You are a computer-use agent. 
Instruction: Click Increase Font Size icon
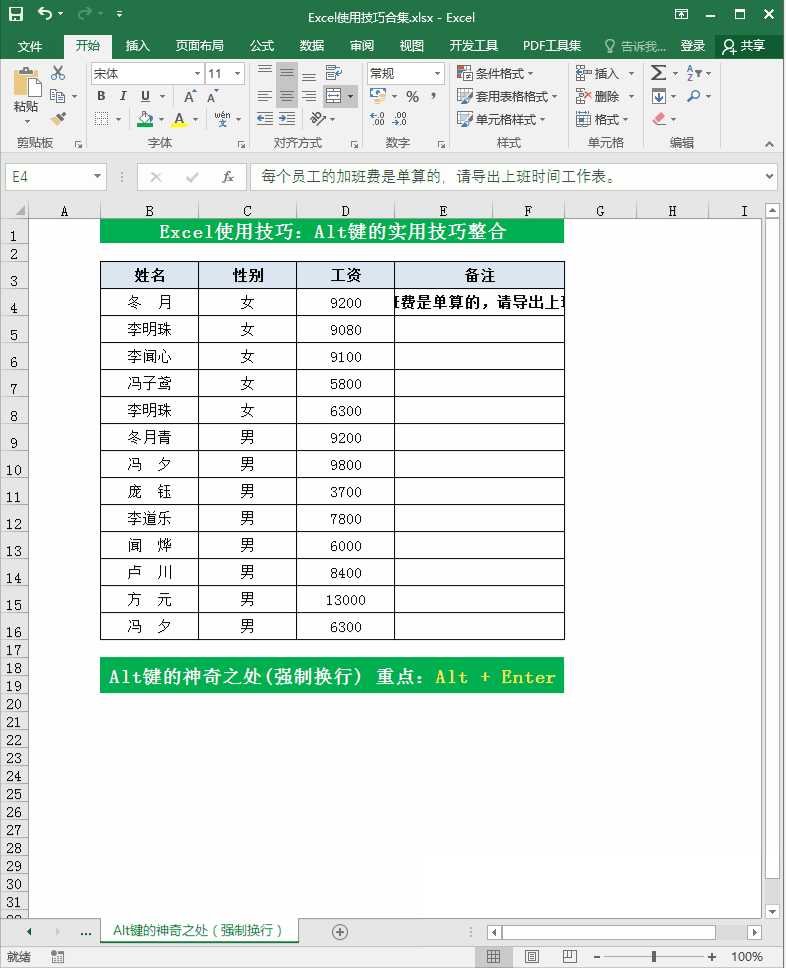point(190,96)
